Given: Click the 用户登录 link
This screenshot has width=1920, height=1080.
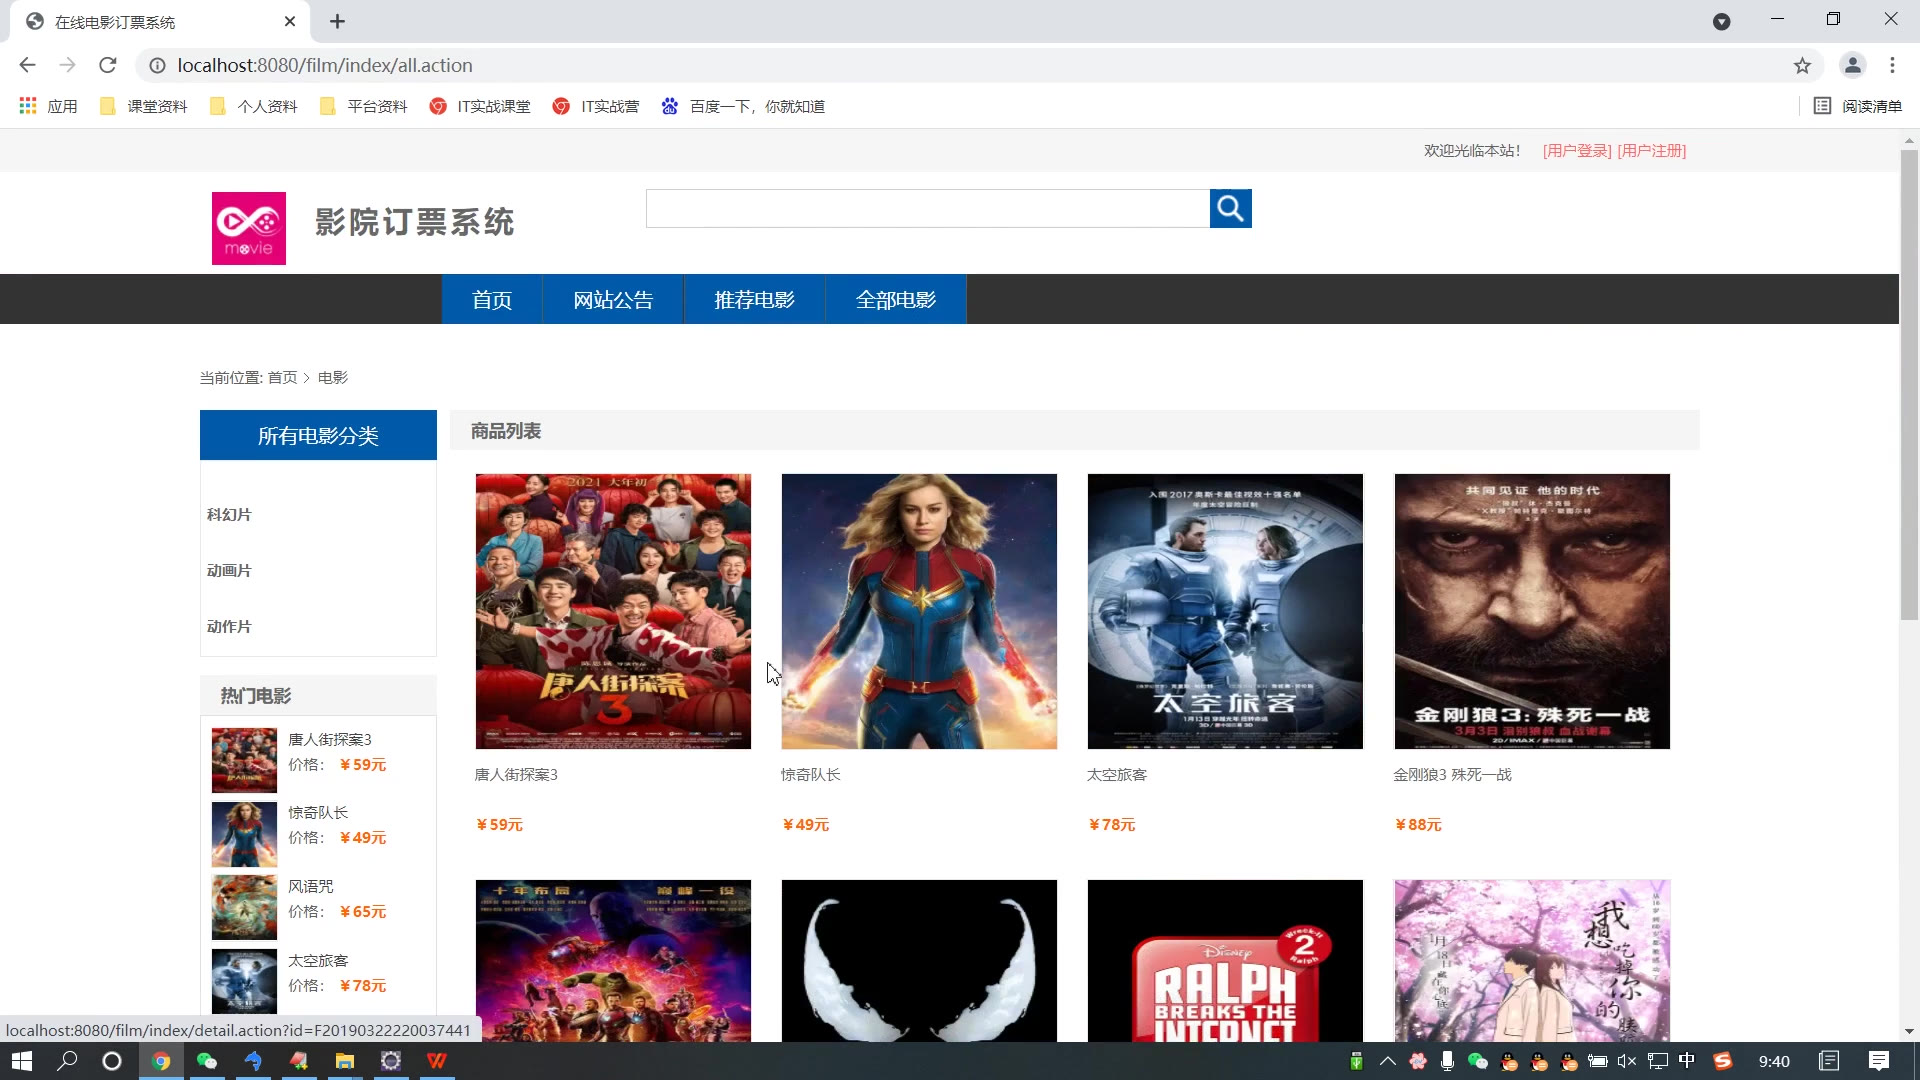Looking at the screenshot, I should (1577, 151).
